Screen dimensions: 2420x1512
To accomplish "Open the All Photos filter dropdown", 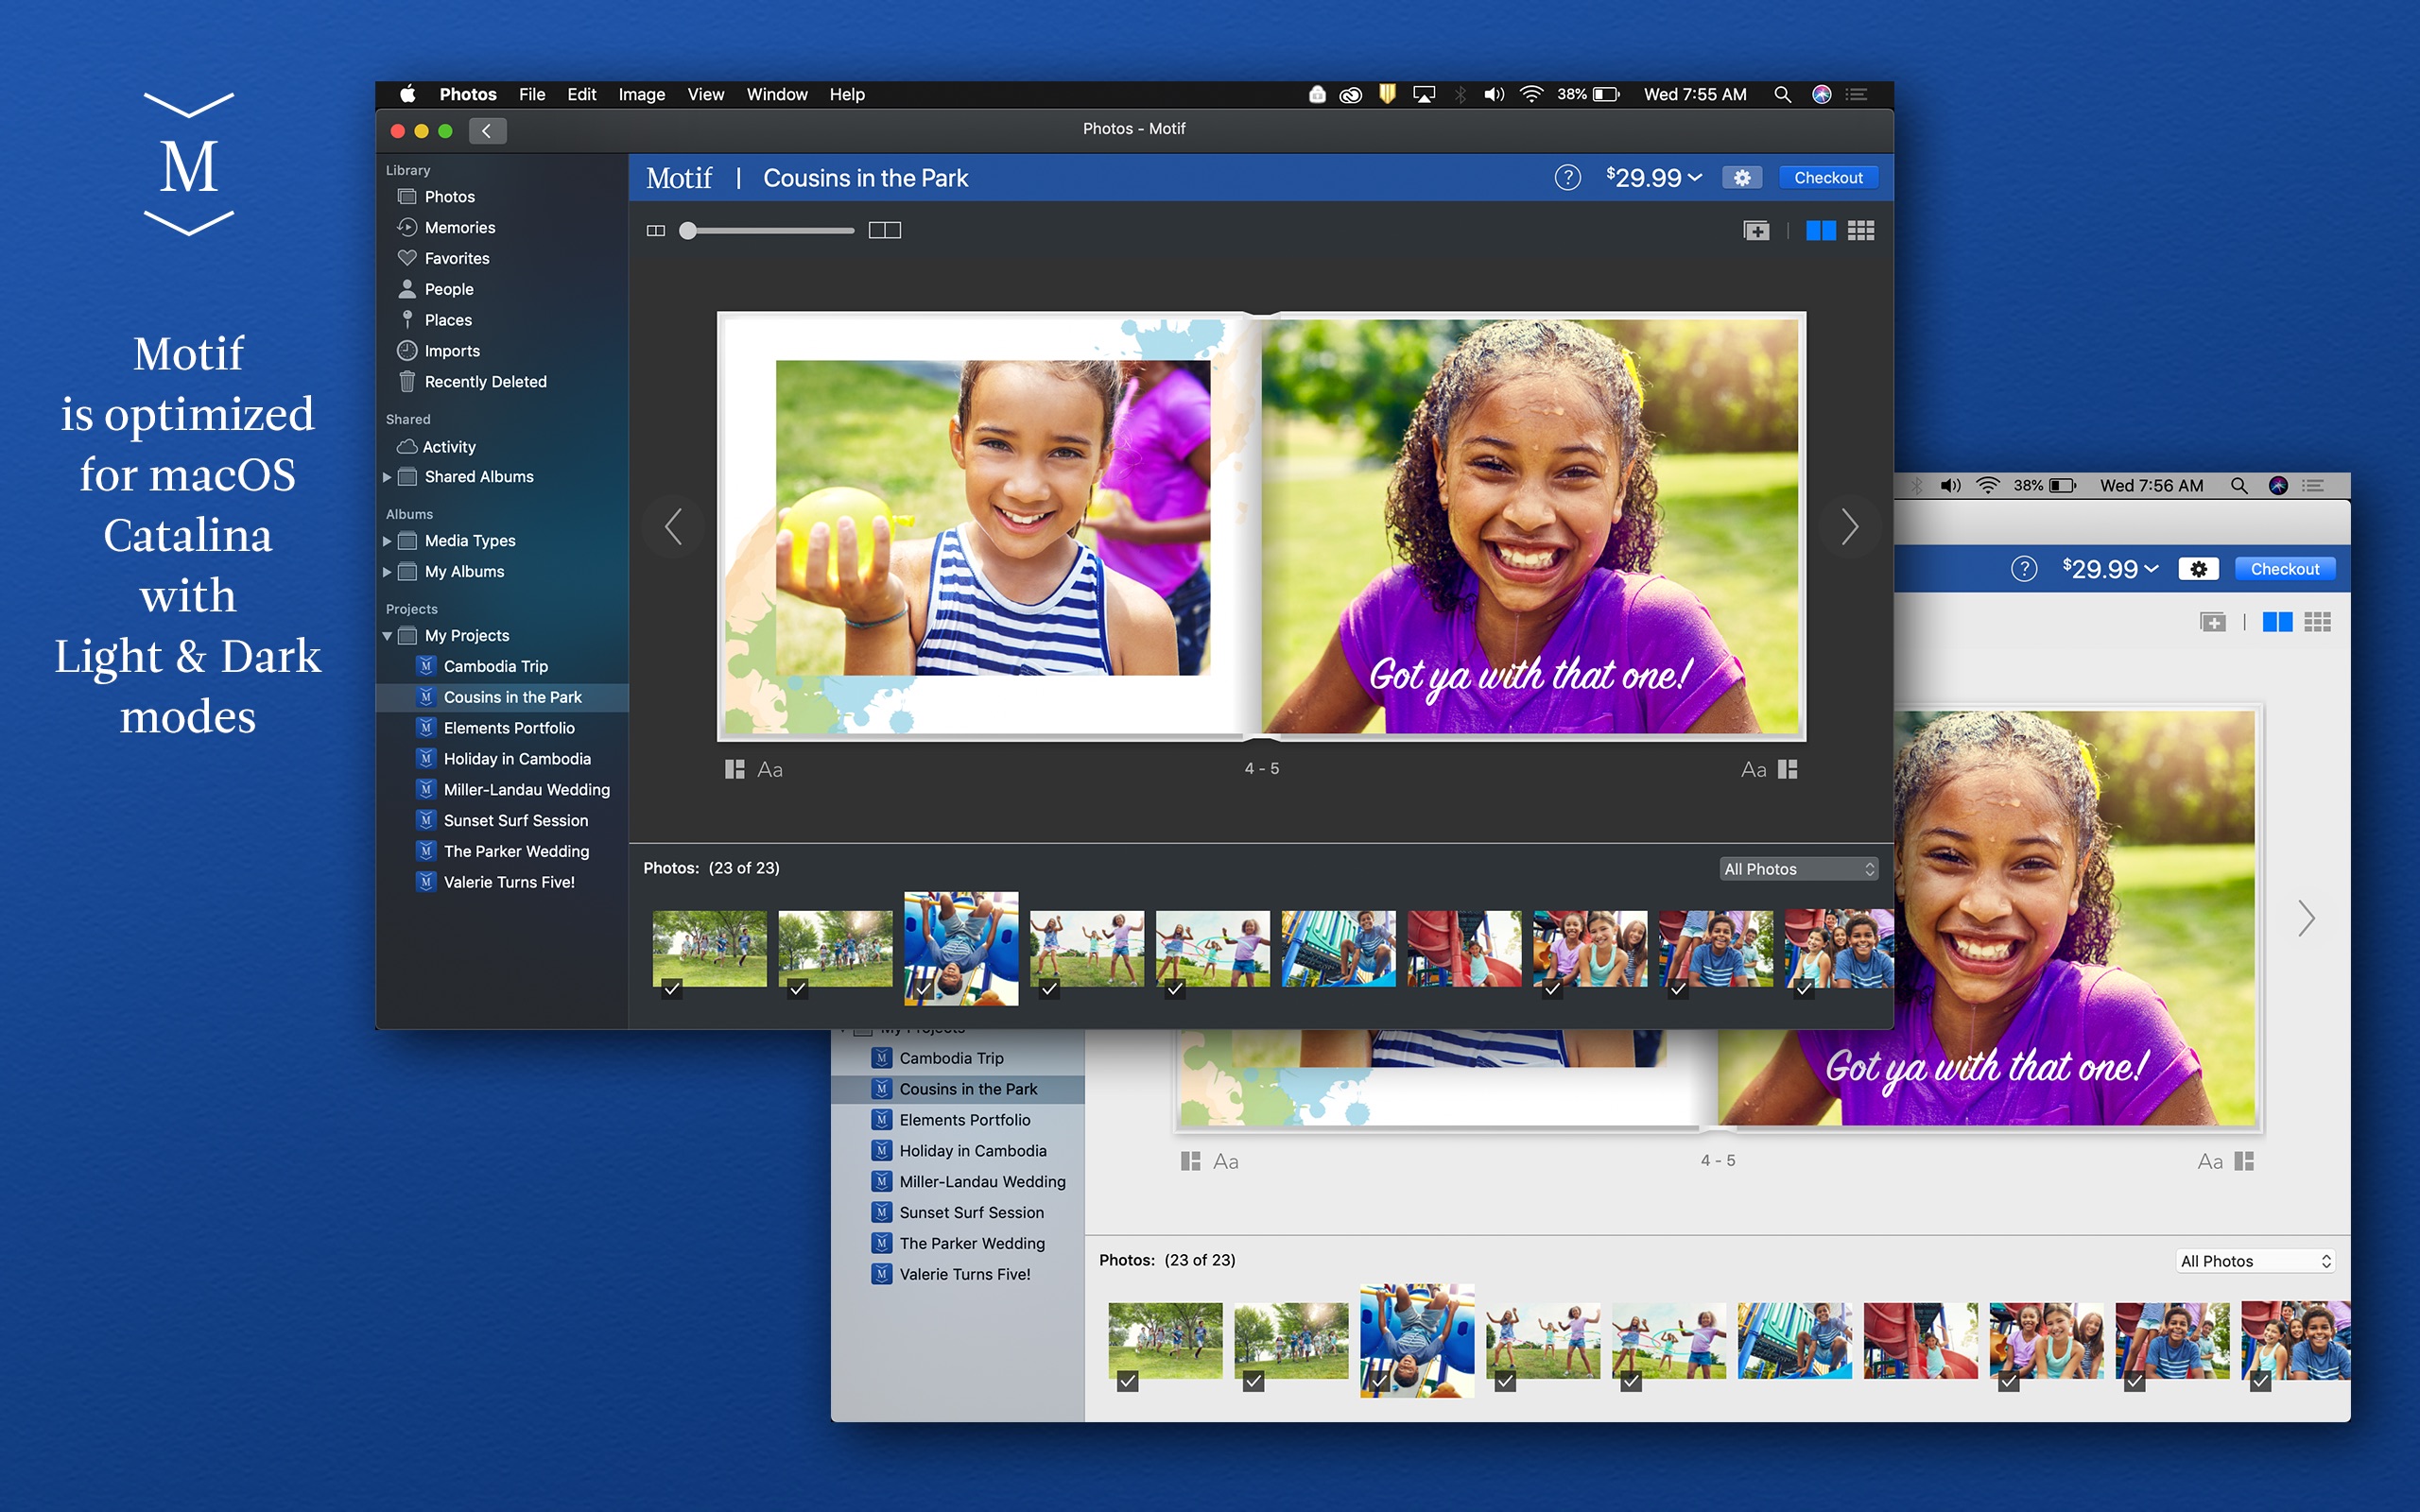I will click(x=1798, y=869).
